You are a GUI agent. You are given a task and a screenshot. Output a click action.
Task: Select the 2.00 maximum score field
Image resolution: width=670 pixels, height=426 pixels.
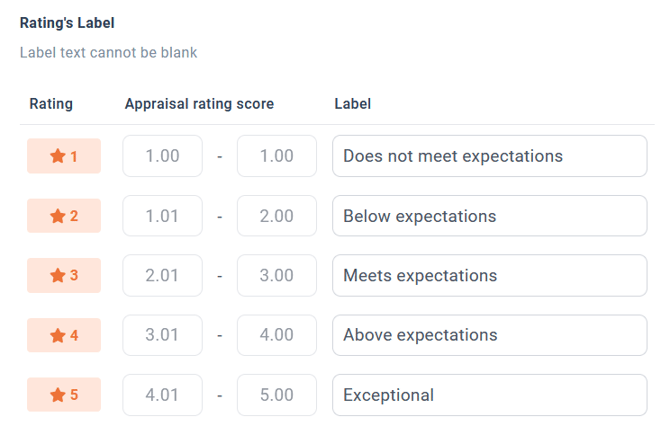click(277, 216)
